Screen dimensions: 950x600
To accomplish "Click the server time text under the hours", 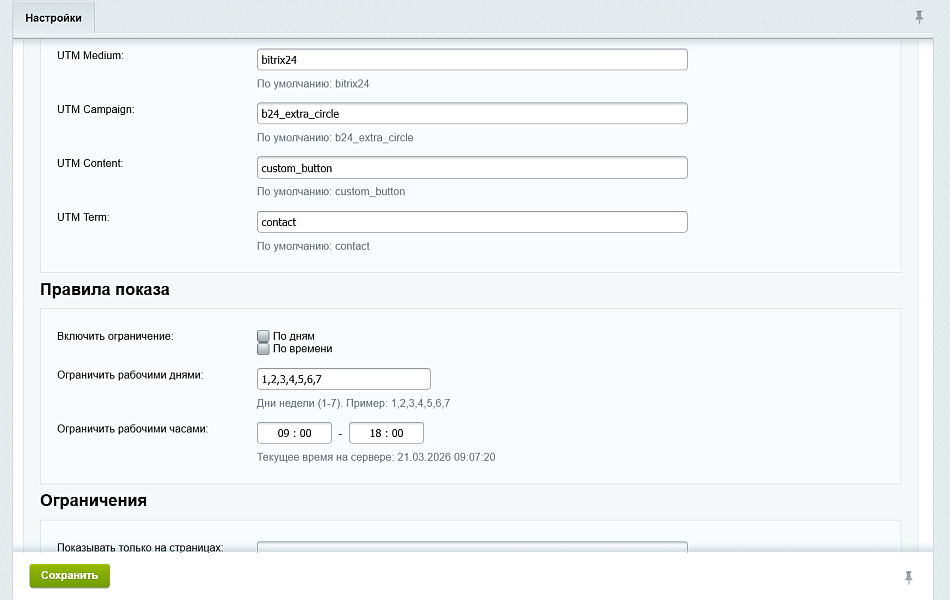I will point(376,457).
